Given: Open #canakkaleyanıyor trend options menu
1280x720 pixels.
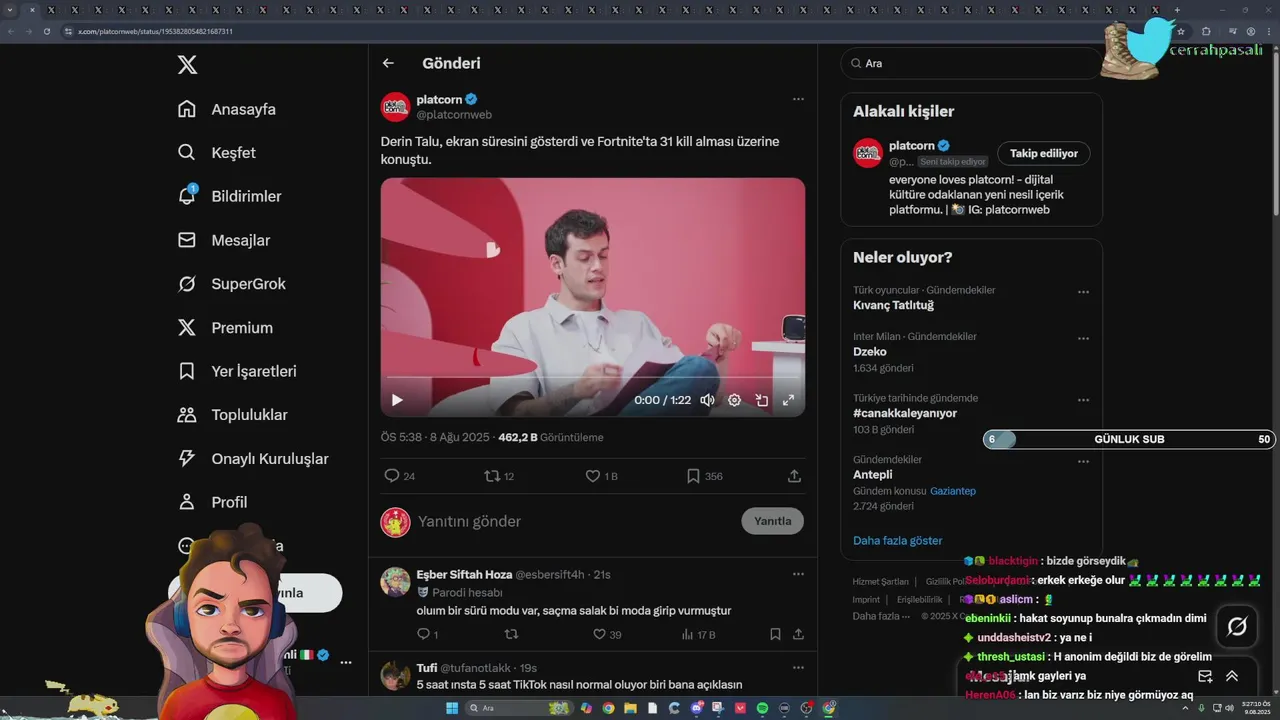Looking at the screenshot, I should [1083, 400].
